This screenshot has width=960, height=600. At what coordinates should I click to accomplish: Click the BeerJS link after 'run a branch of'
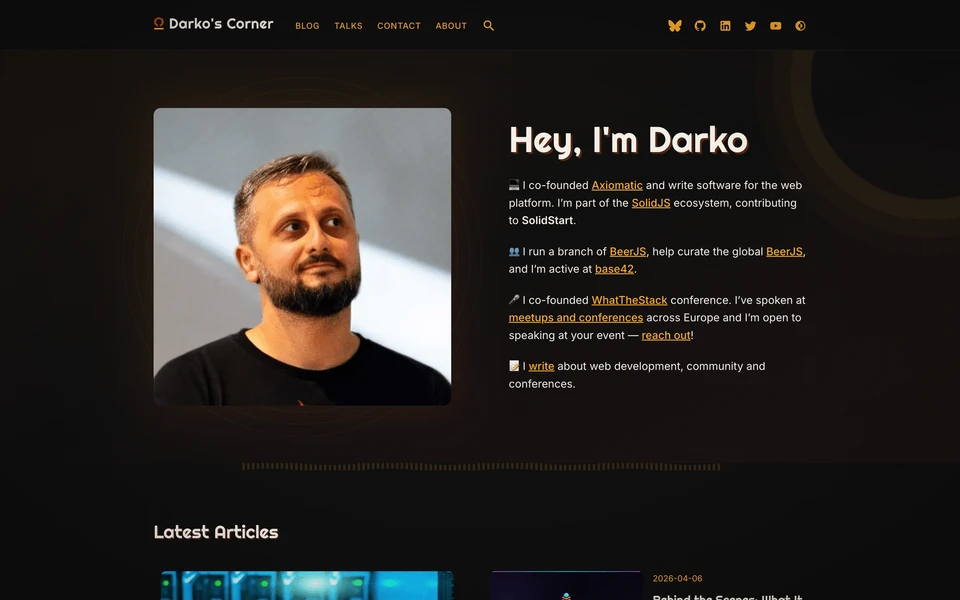tap(628, 252)
